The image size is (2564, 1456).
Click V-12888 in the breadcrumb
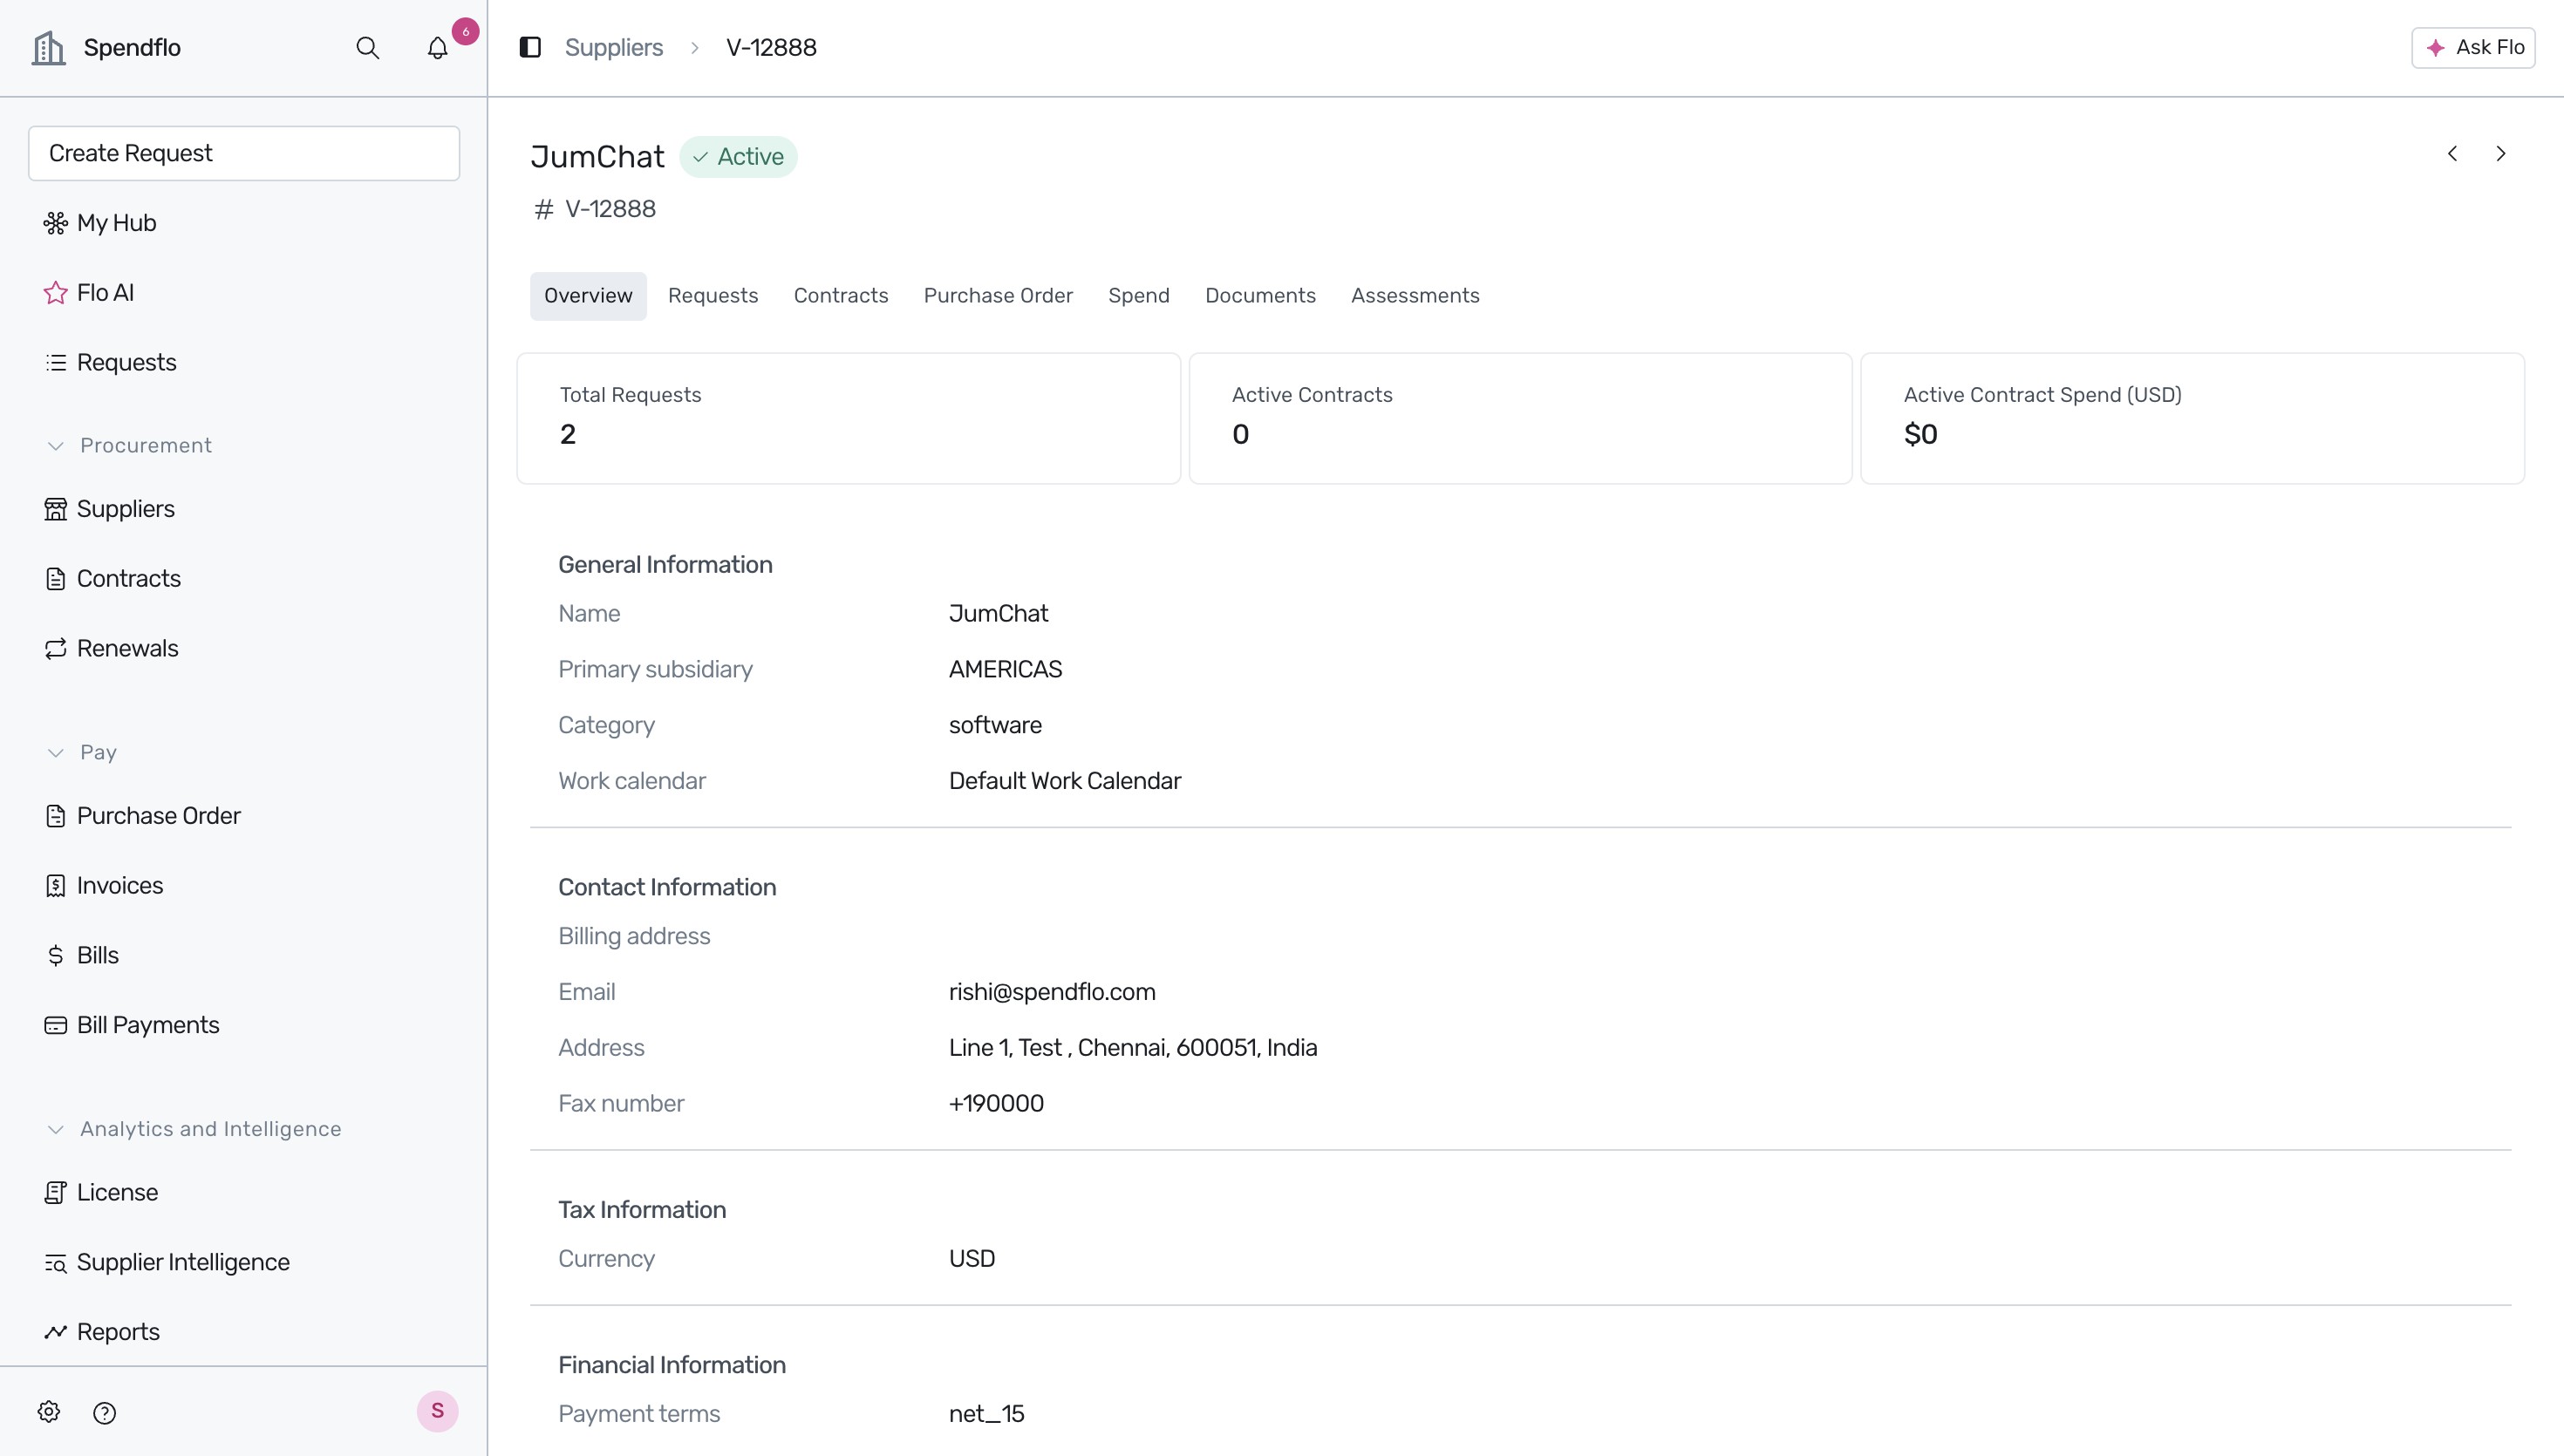pos(771,47)
